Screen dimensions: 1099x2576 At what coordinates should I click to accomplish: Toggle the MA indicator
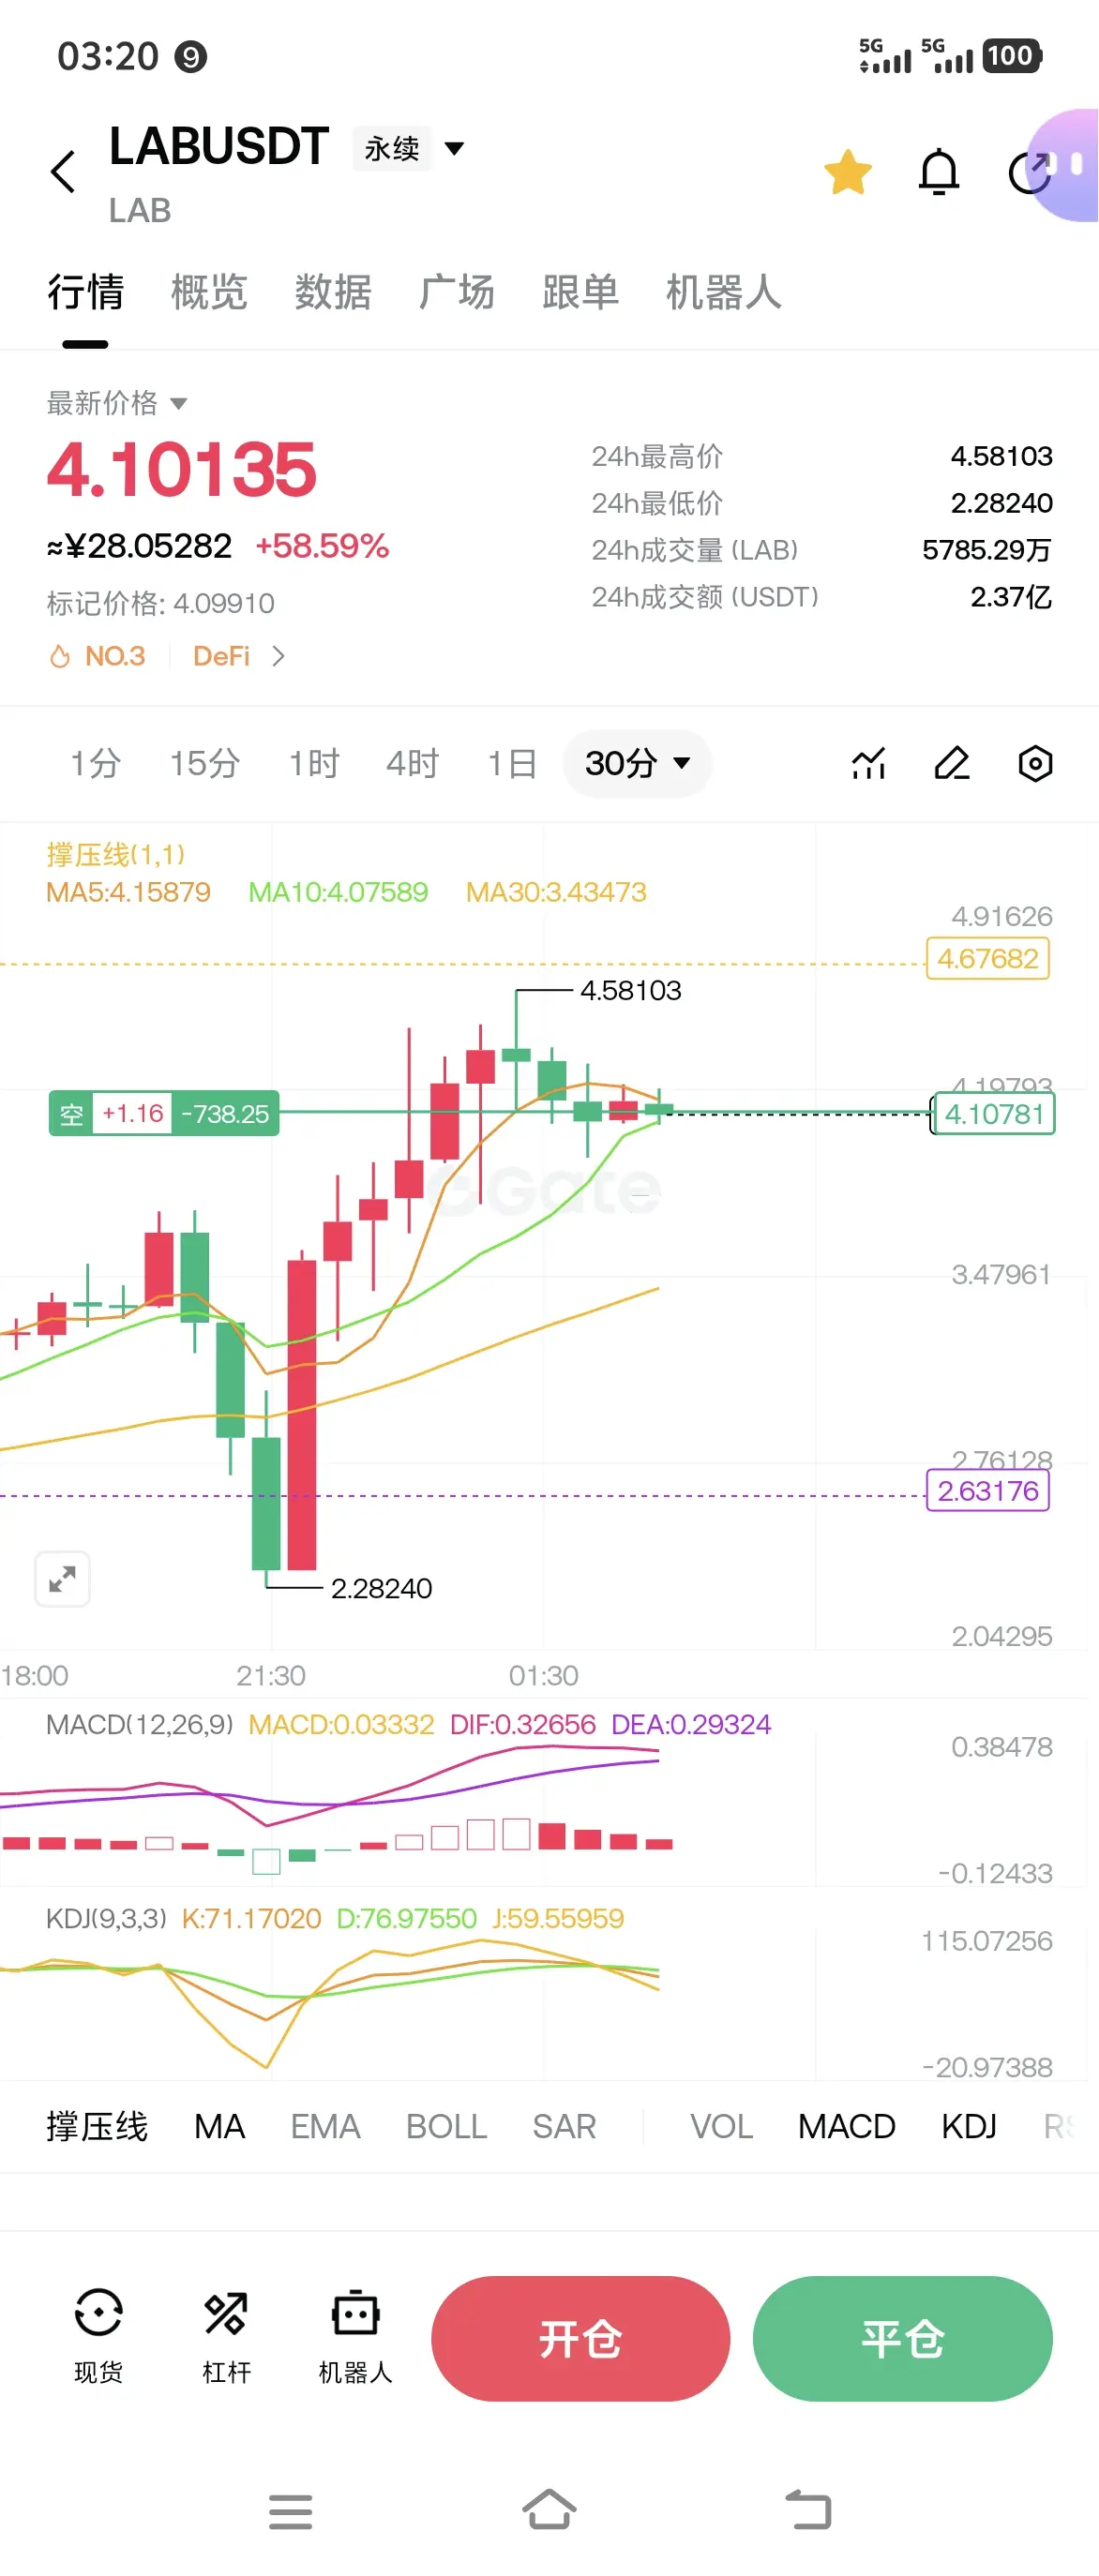219,2126
